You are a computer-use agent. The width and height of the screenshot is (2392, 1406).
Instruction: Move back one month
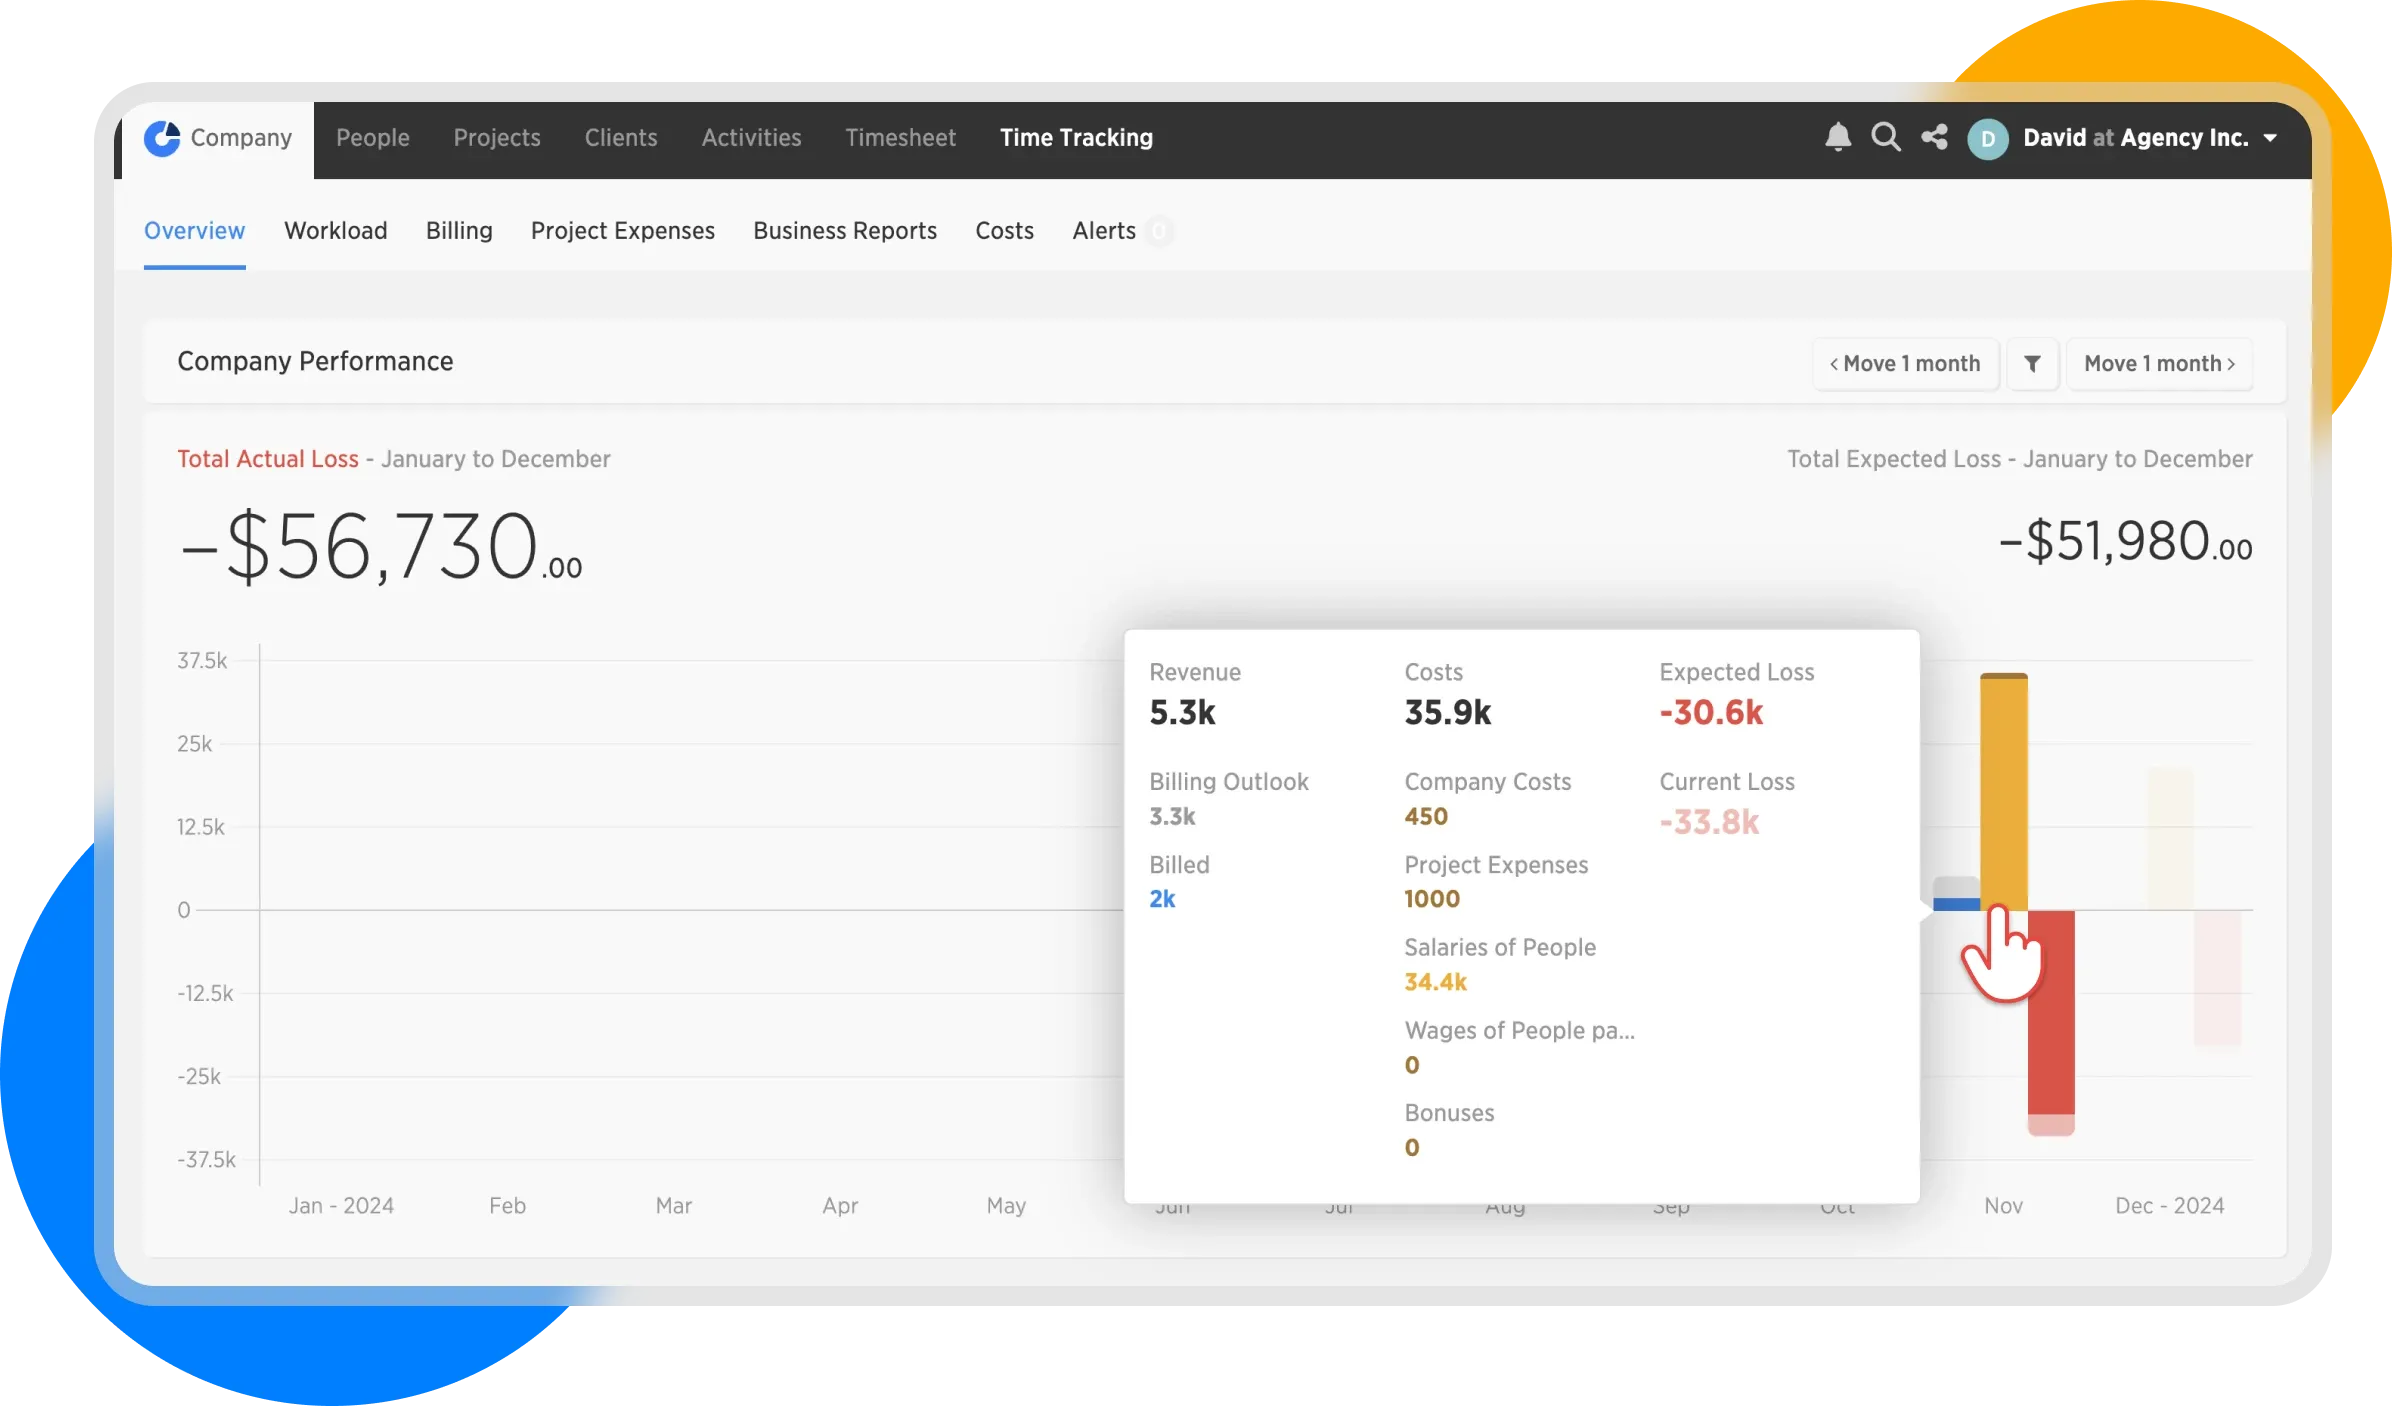pos(1905,364)
